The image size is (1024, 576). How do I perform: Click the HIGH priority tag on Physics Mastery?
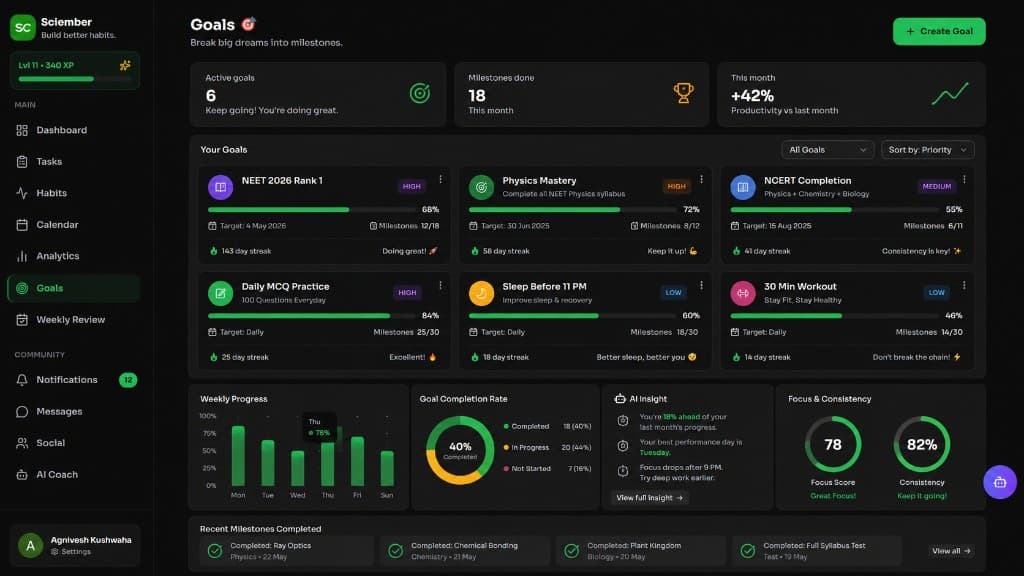pyautogui.click(x=676, y=186)
